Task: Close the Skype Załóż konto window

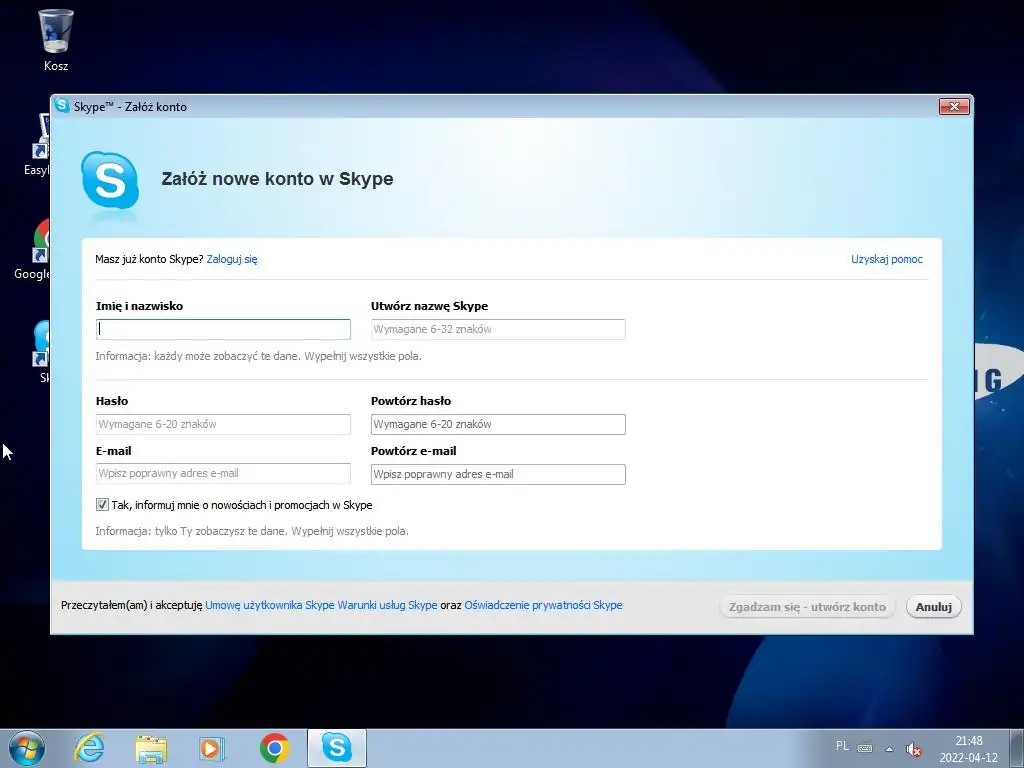Action: pos(954,106)
